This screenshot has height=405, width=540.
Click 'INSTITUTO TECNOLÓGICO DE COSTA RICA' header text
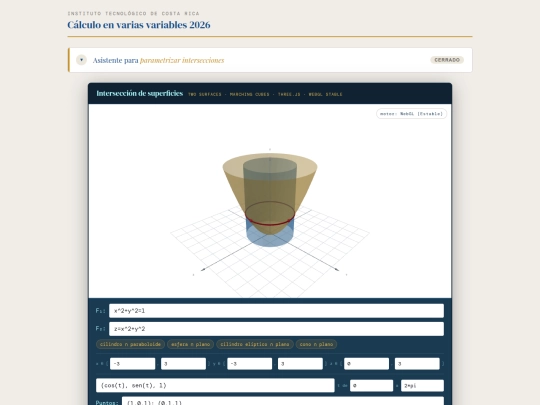[133, 13]
